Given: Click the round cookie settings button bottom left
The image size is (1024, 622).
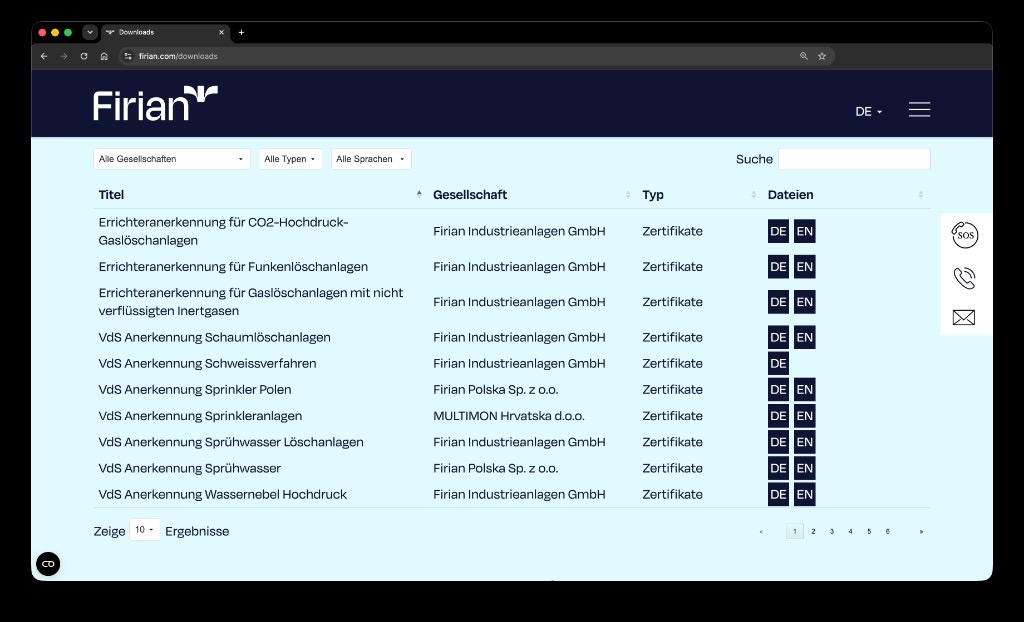Looking at the screenshot, I should (x=48, y=564).
